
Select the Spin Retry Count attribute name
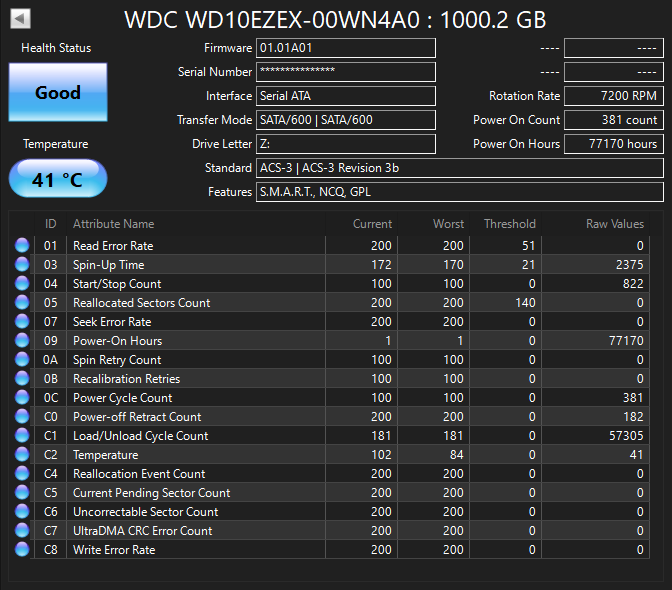pyautogui.click(x=117, y=360)
